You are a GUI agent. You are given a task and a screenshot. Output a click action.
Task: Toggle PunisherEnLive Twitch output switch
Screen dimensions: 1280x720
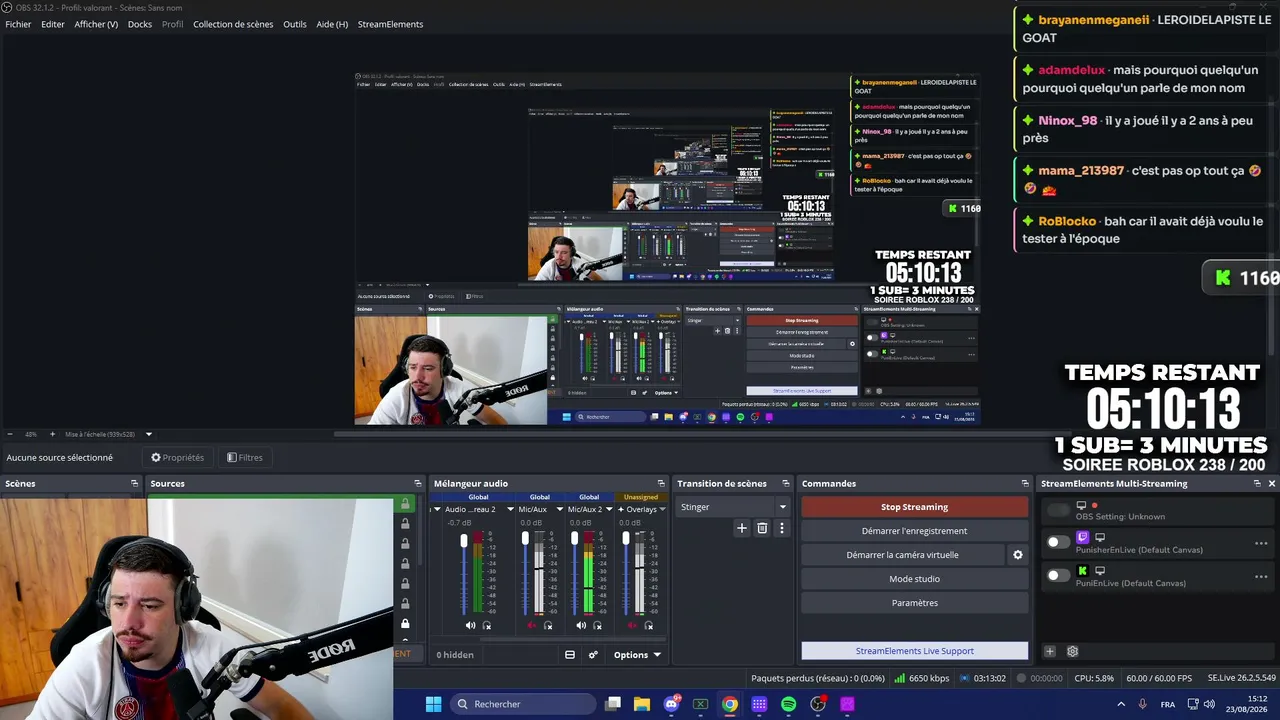coord(1058,542)
